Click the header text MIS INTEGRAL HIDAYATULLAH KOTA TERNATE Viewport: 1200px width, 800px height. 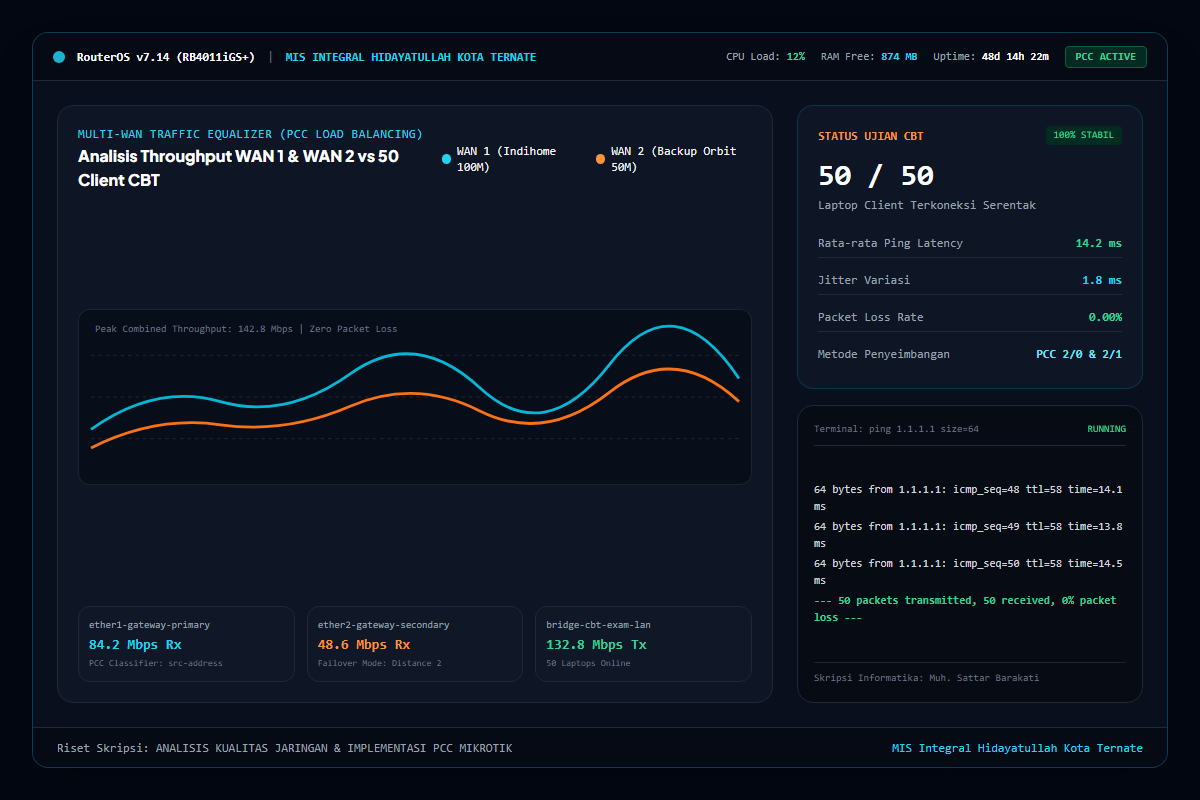tap(411, 57)
